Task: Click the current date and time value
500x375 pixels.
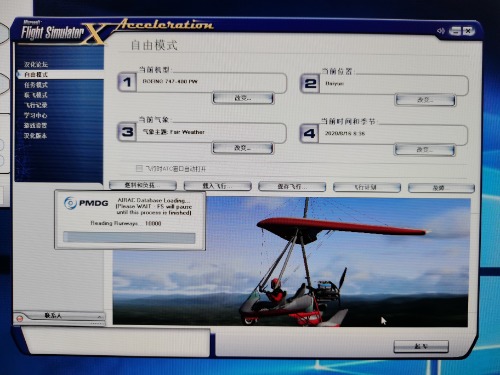Action: tap(345, 133)
